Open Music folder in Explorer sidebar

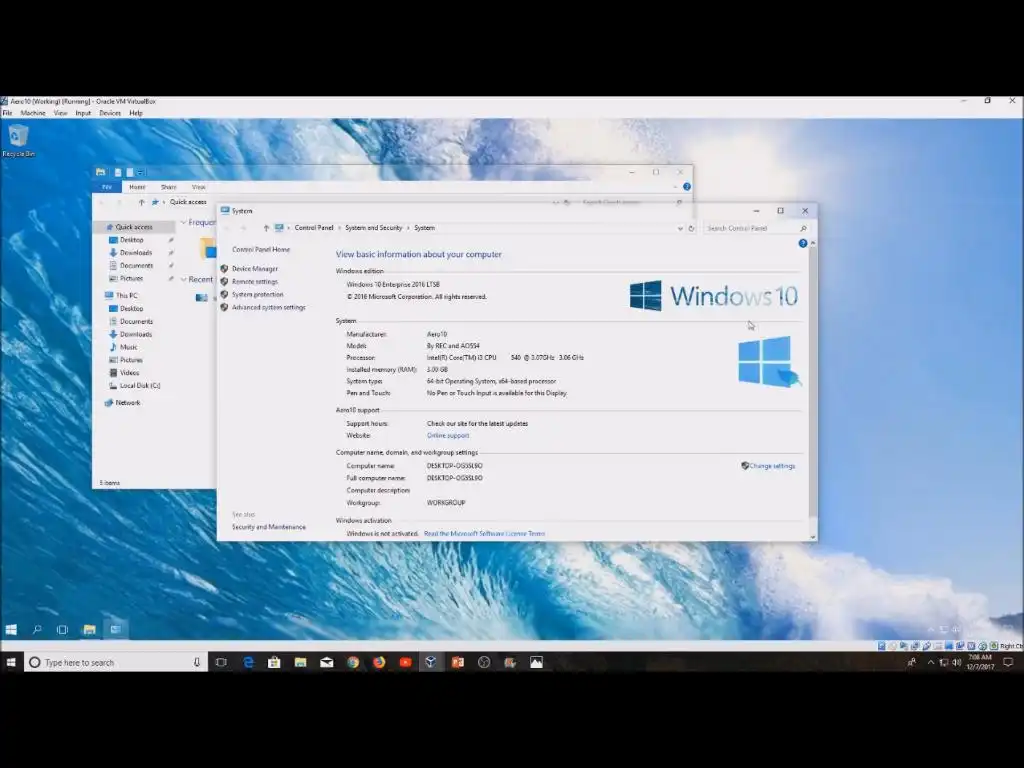129,347
